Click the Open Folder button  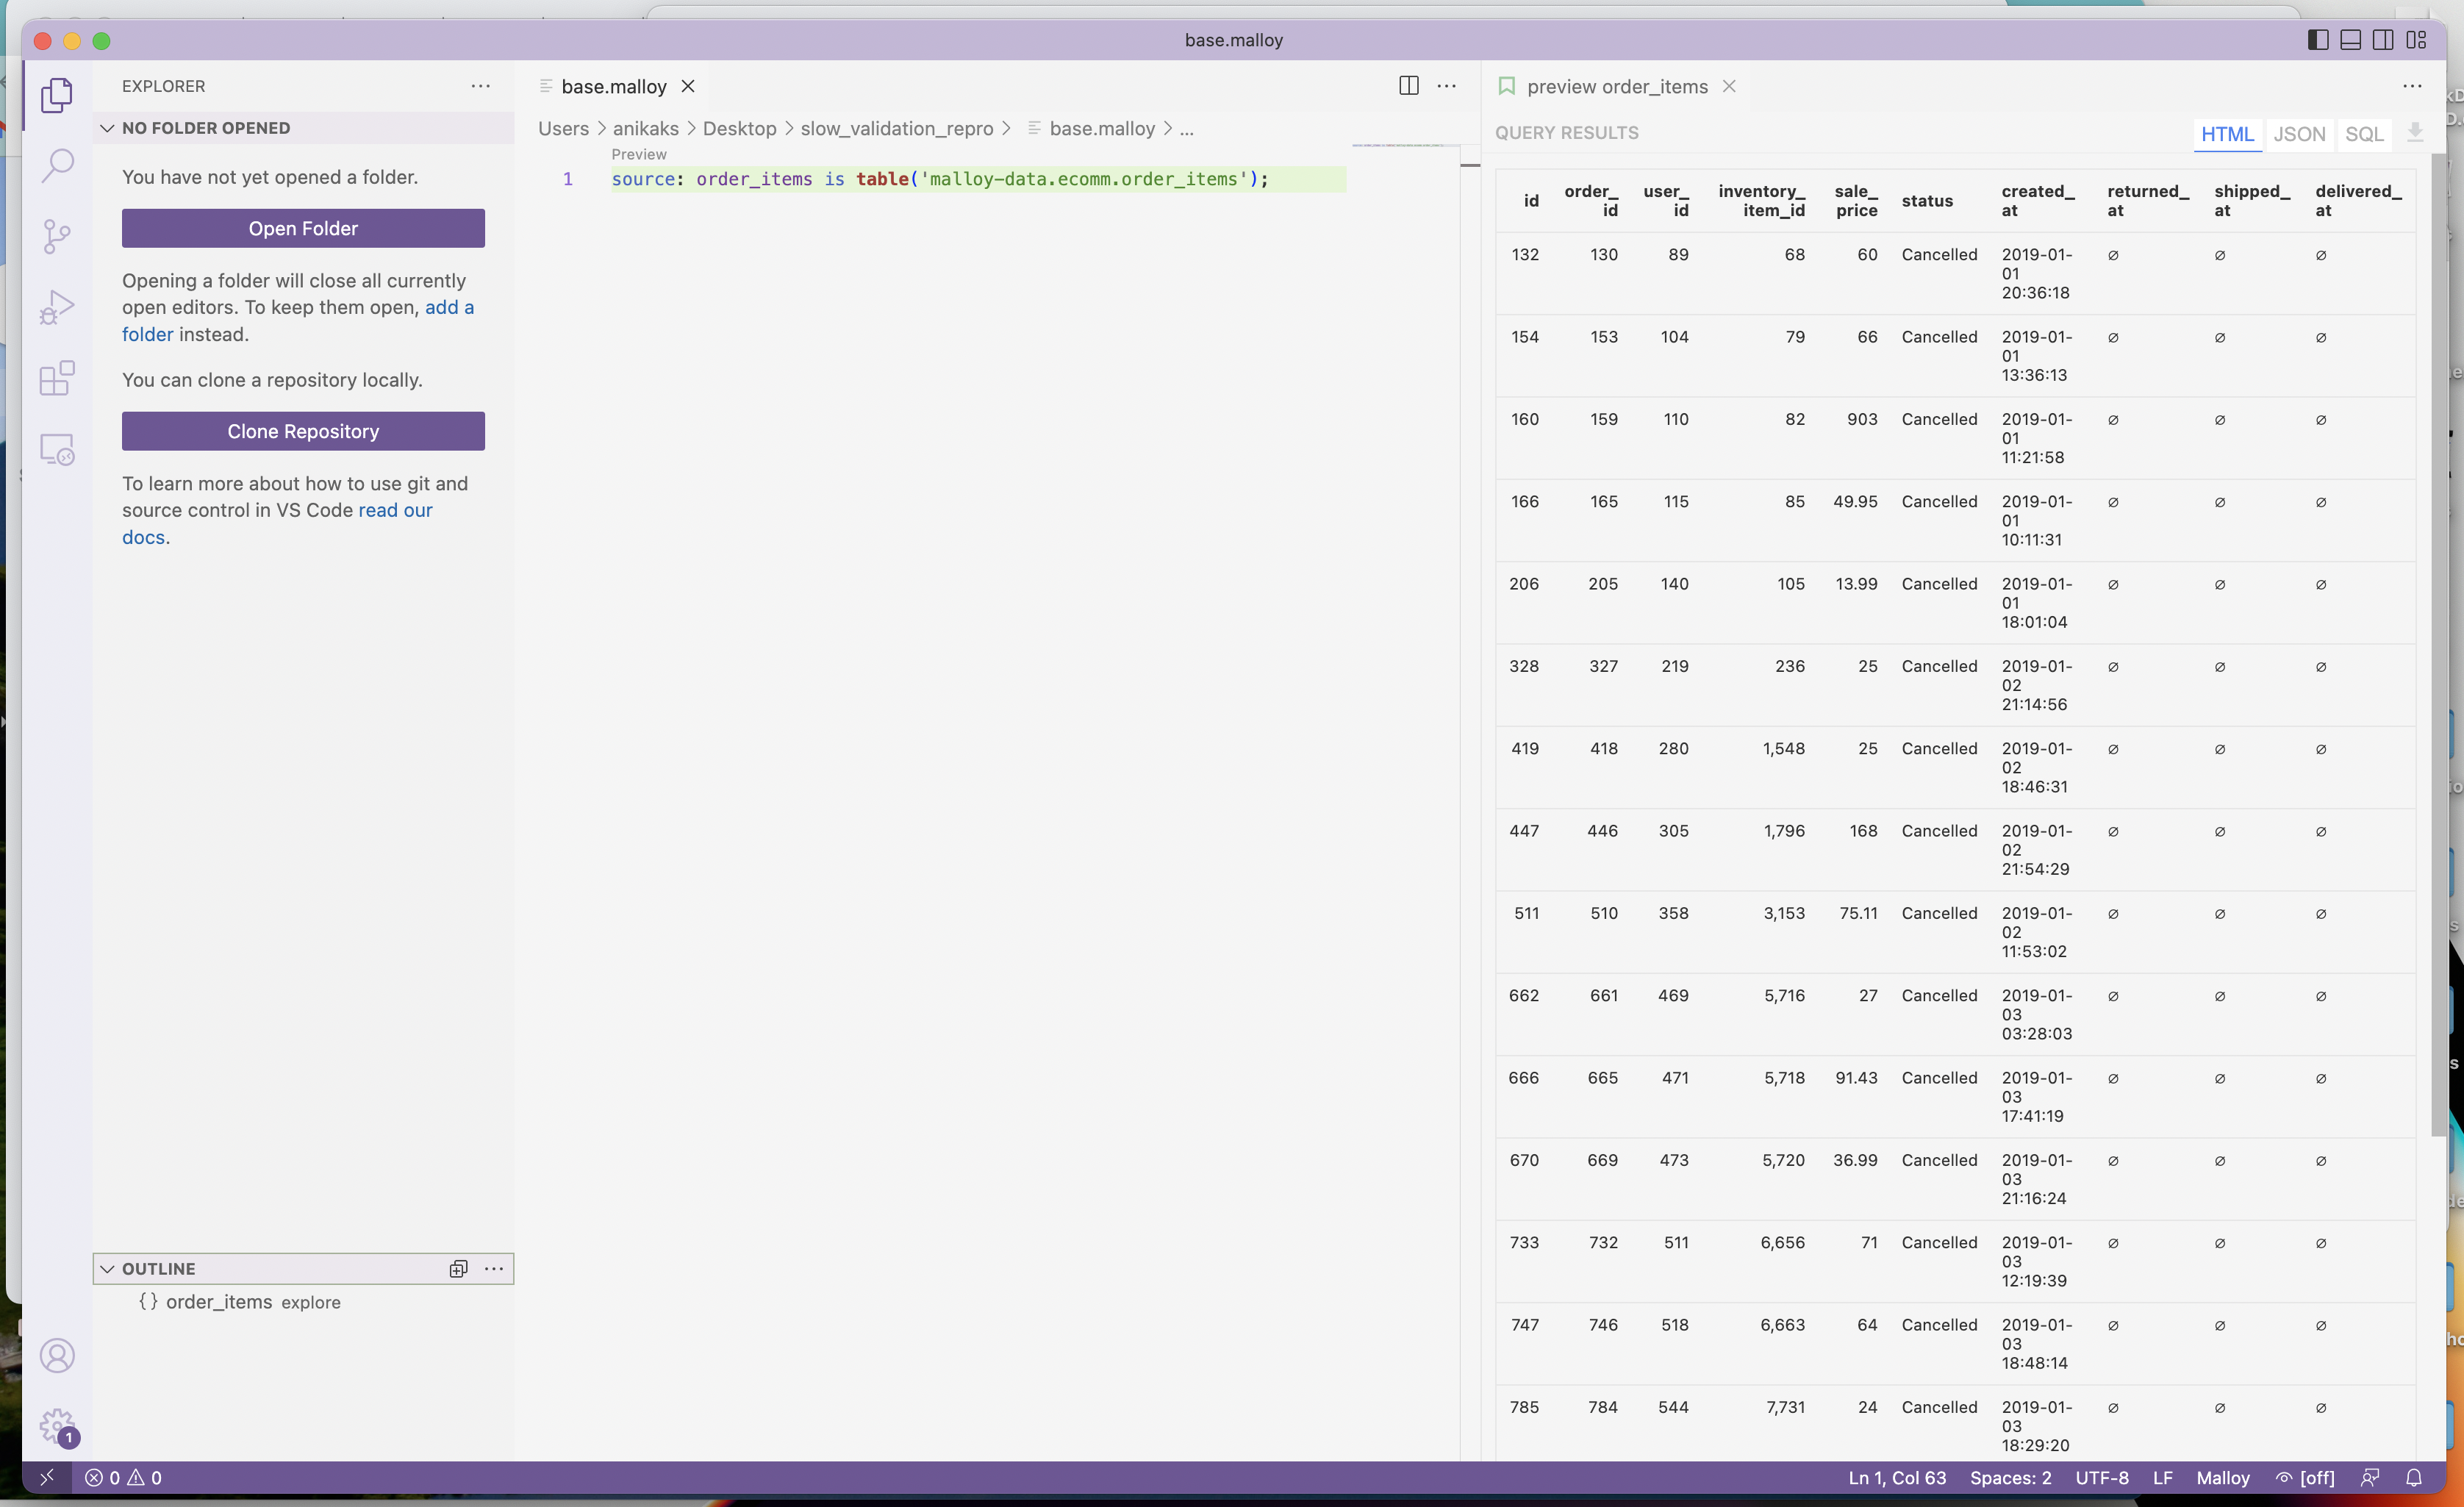click(303, 228)
